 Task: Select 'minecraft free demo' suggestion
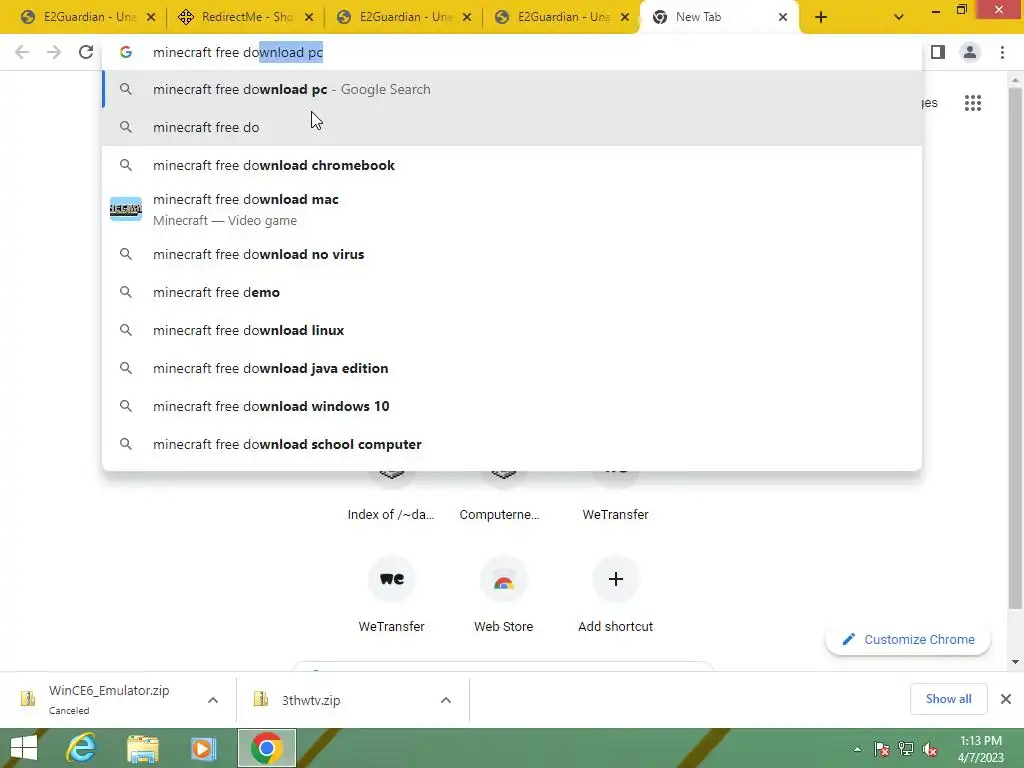pos(512,292)
